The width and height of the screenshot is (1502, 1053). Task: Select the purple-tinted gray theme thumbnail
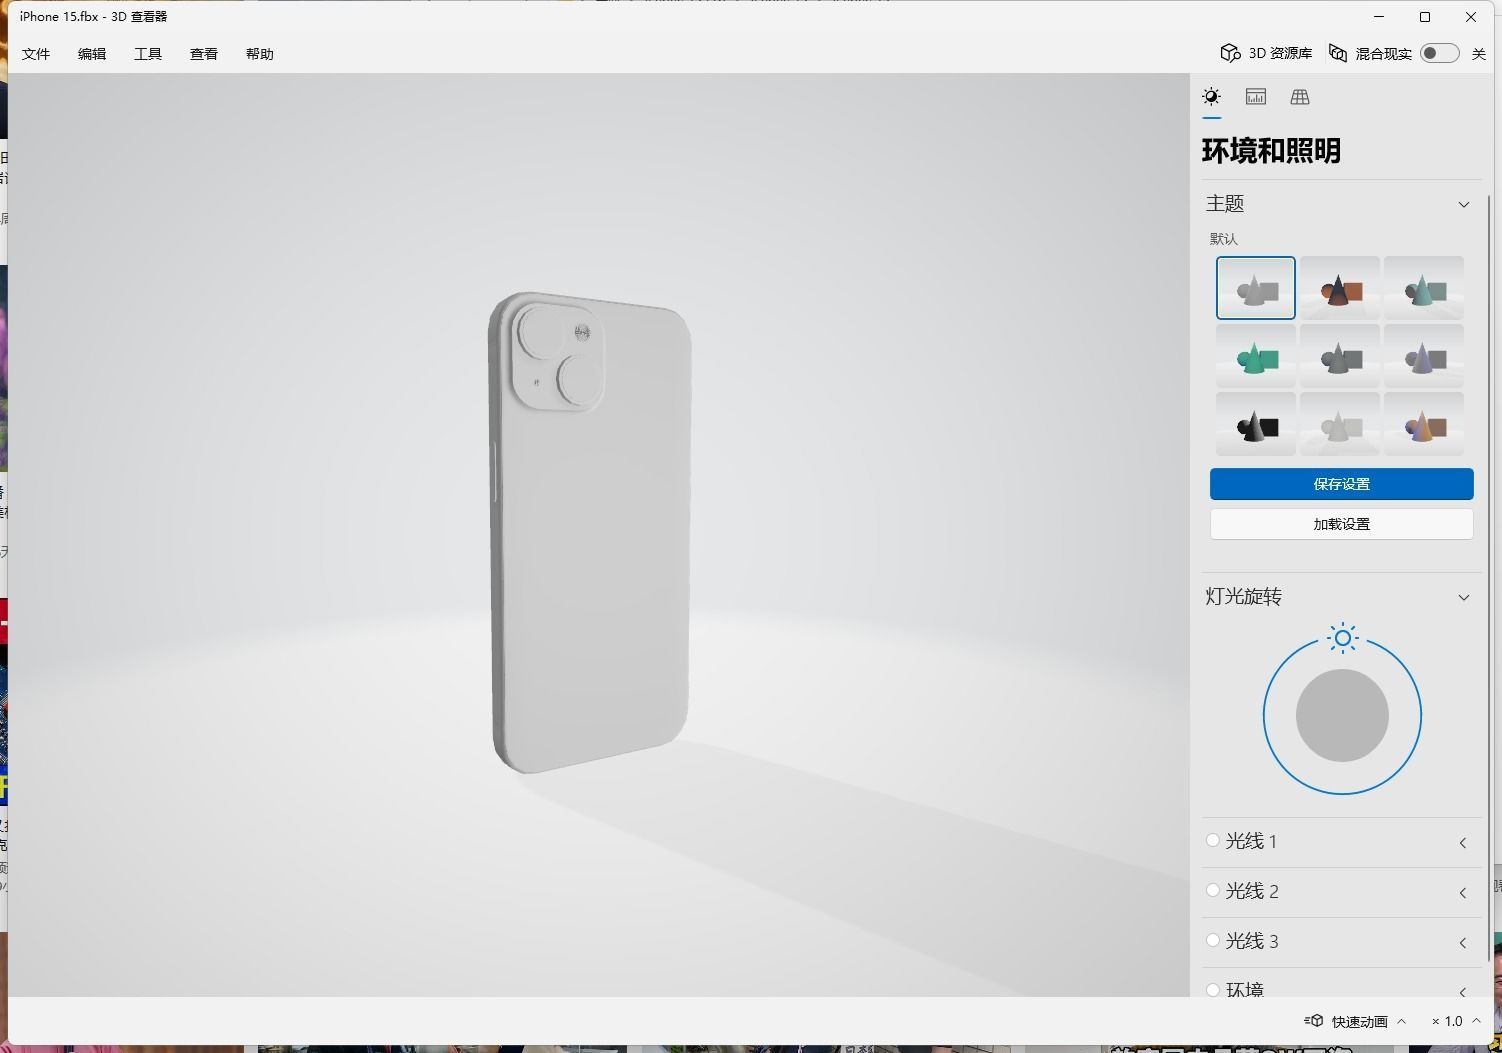click(x=1424, y=356)
